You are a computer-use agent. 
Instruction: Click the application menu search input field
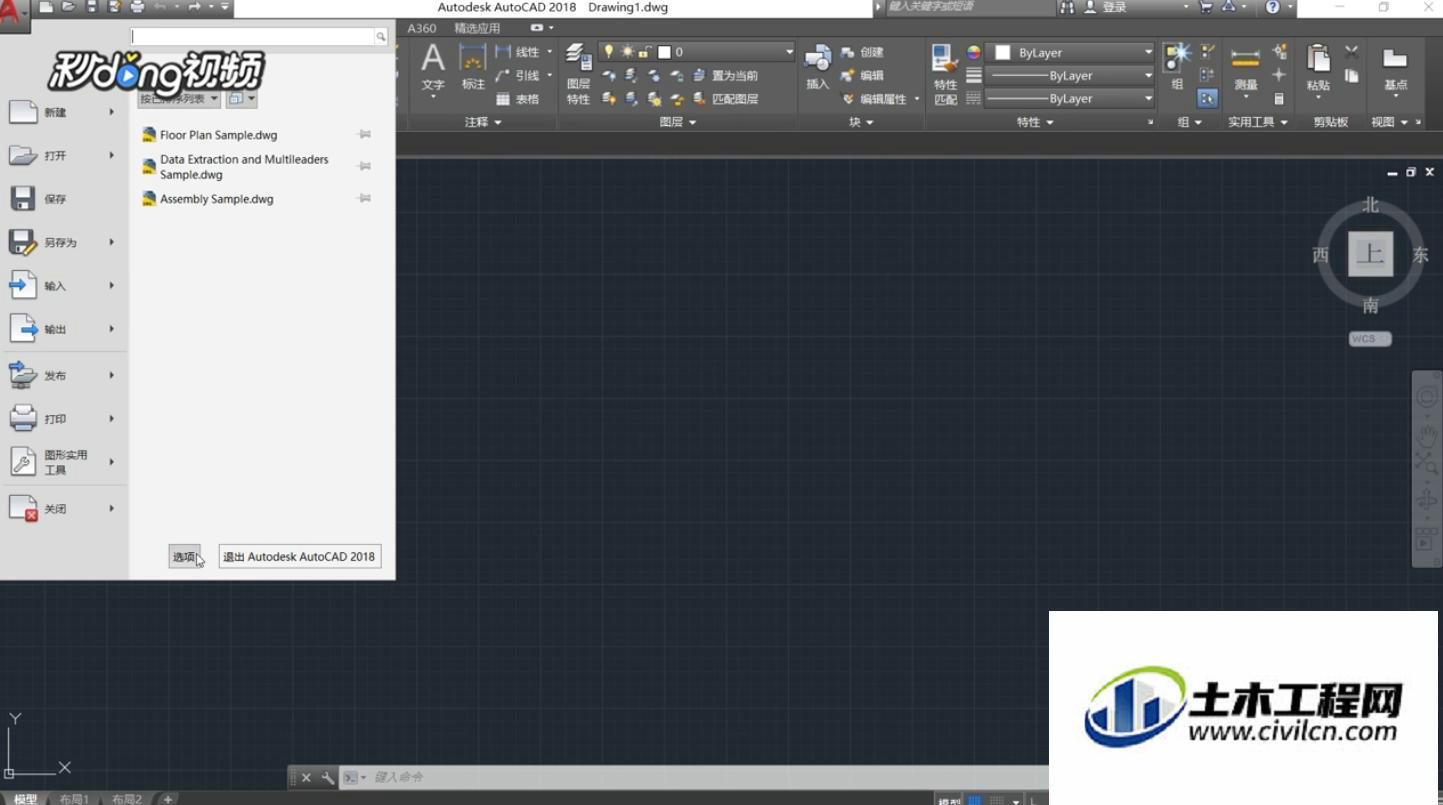point(253,37)
